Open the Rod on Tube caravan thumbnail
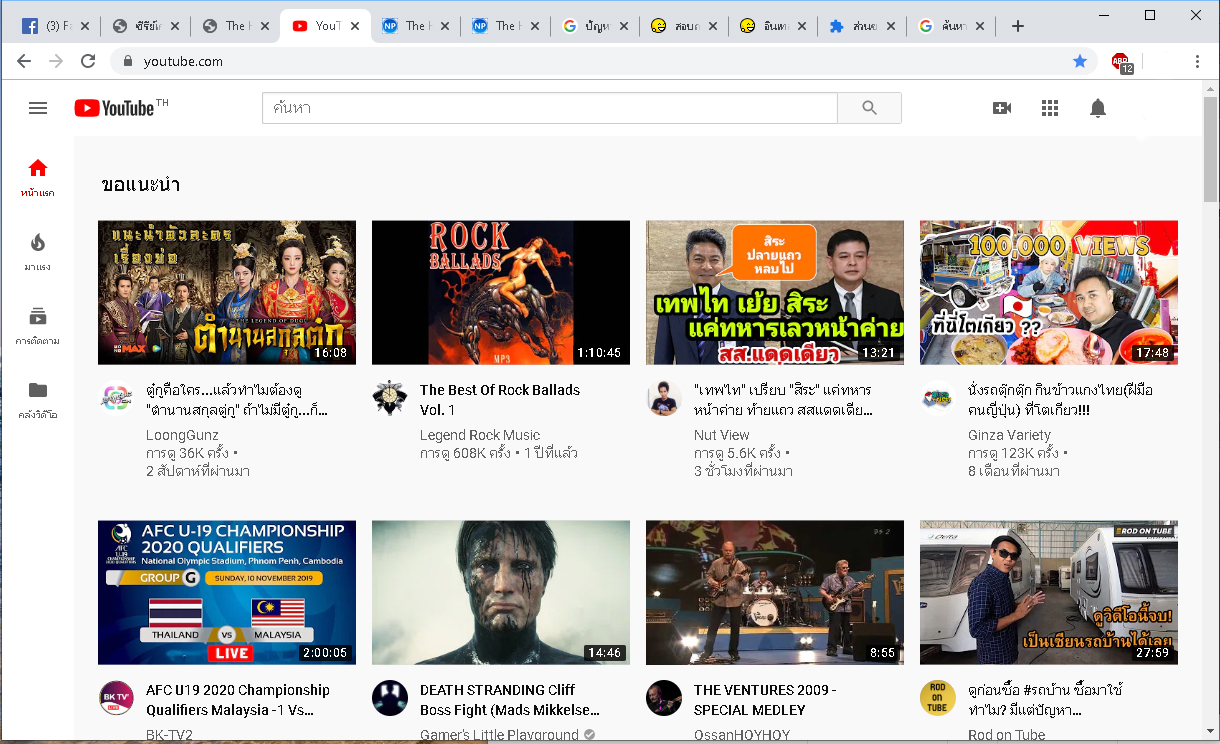 pos(1049,592)
